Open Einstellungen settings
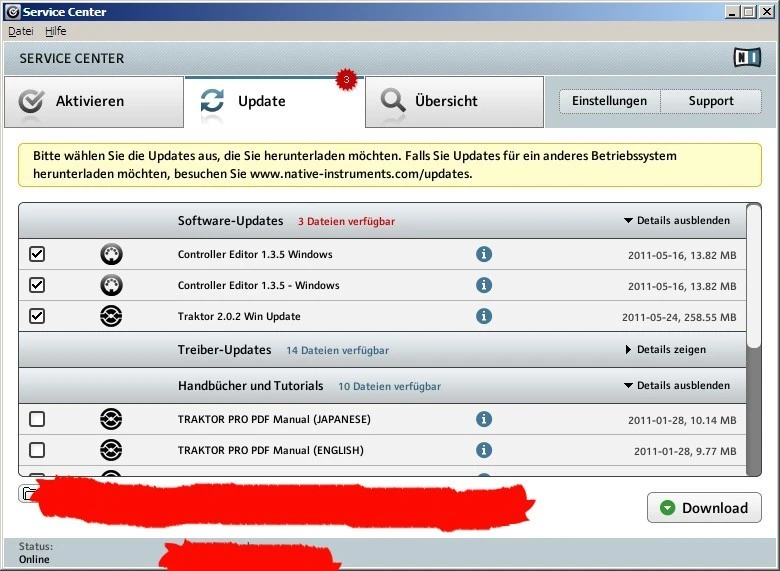The height and width of the screenshot is (571, 780). coord(609,101)
